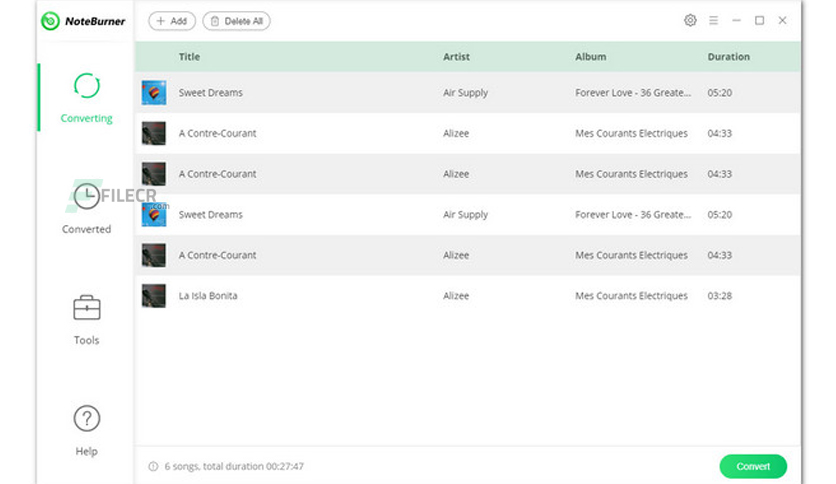Sort by the Duration column header
The width and height of the screenshot is (836, 484).
(x=729, y=57)
